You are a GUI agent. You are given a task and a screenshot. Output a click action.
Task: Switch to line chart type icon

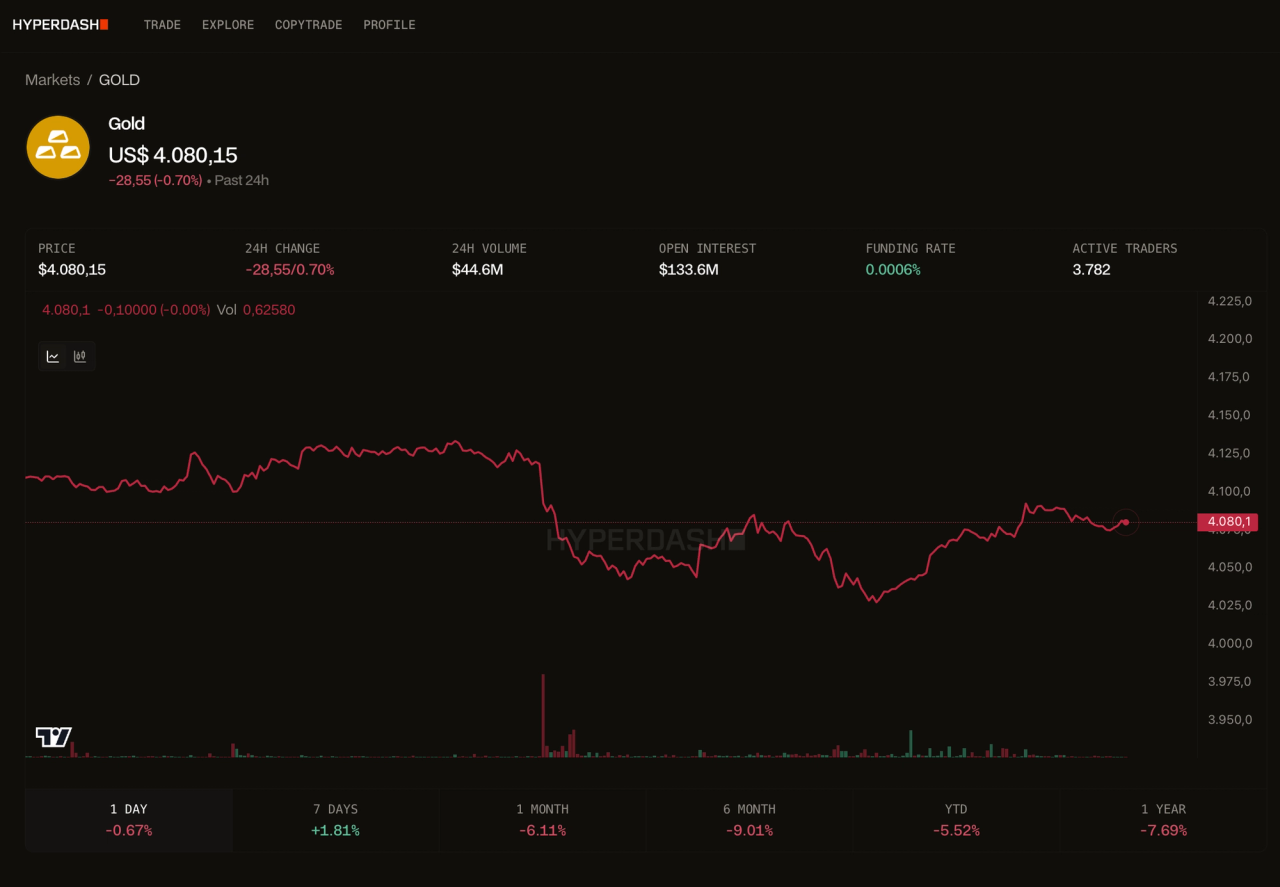(x=53, y=356)
